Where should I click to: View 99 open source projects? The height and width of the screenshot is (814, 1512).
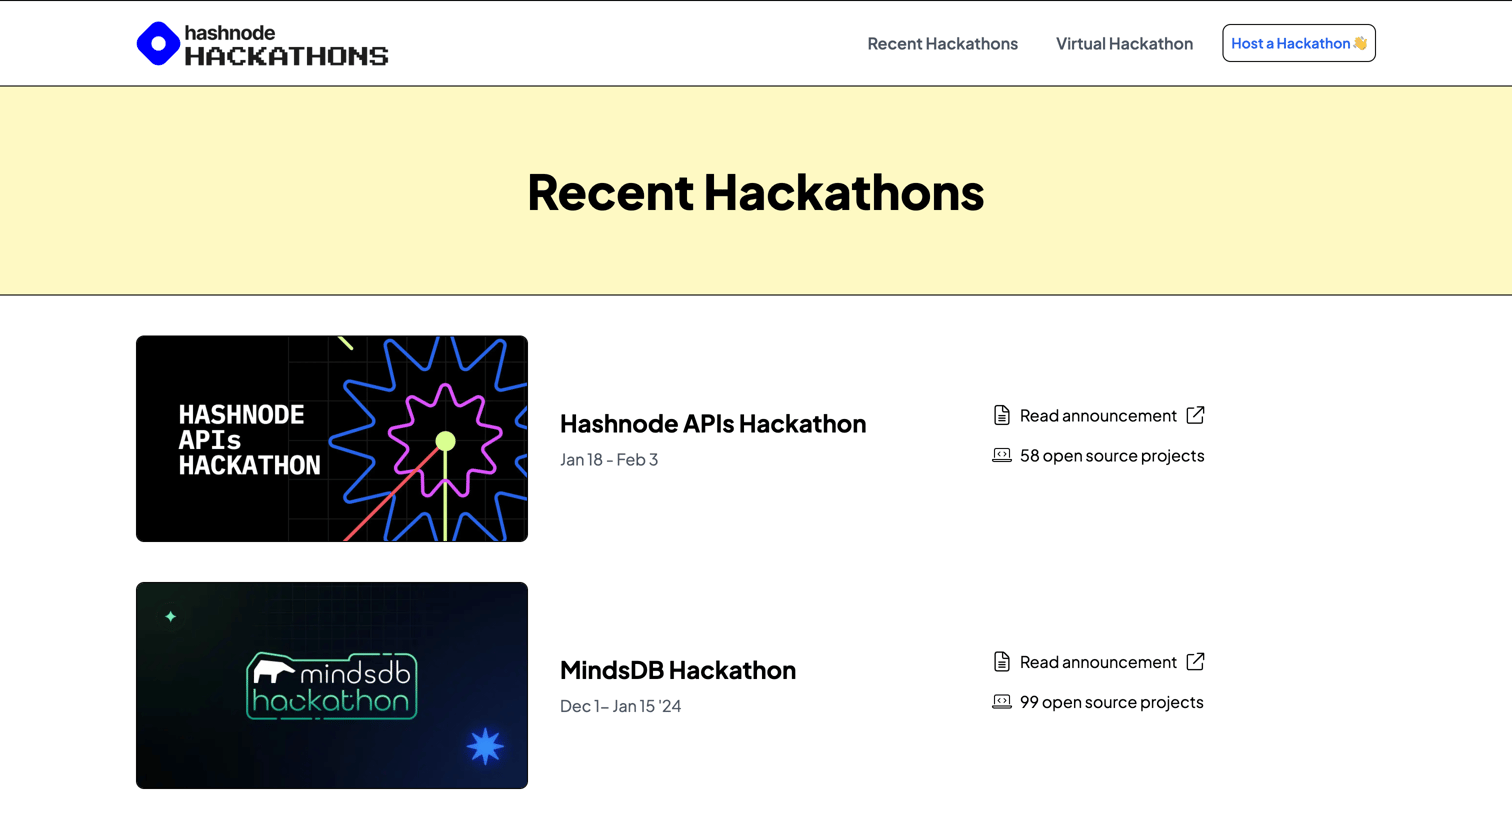pyautogui.click(x=1112, y=702)
